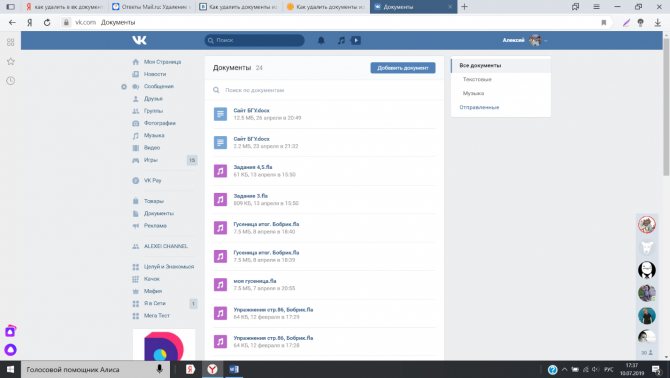Open the Задание 3.fla document
670x378 pixels.
pos(250,196)
